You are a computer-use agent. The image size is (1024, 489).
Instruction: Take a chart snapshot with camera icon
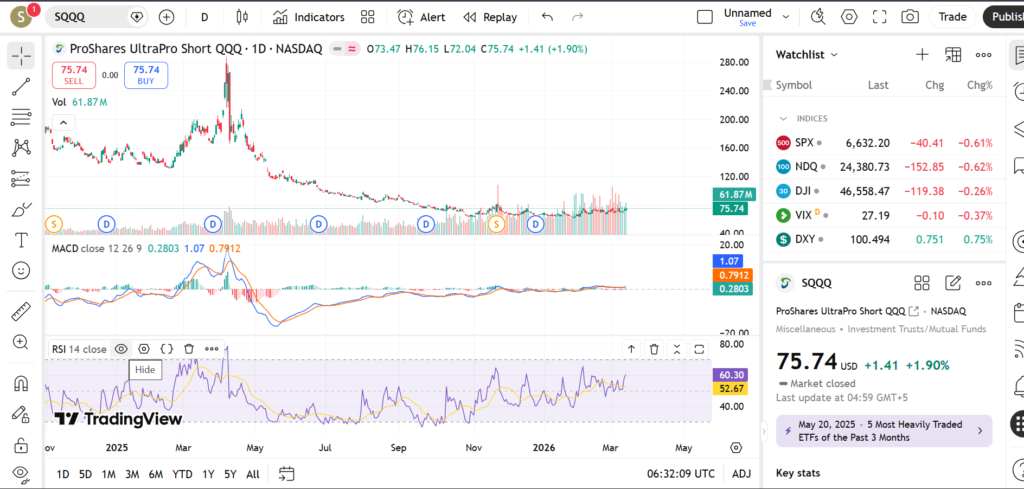(909, 17)
